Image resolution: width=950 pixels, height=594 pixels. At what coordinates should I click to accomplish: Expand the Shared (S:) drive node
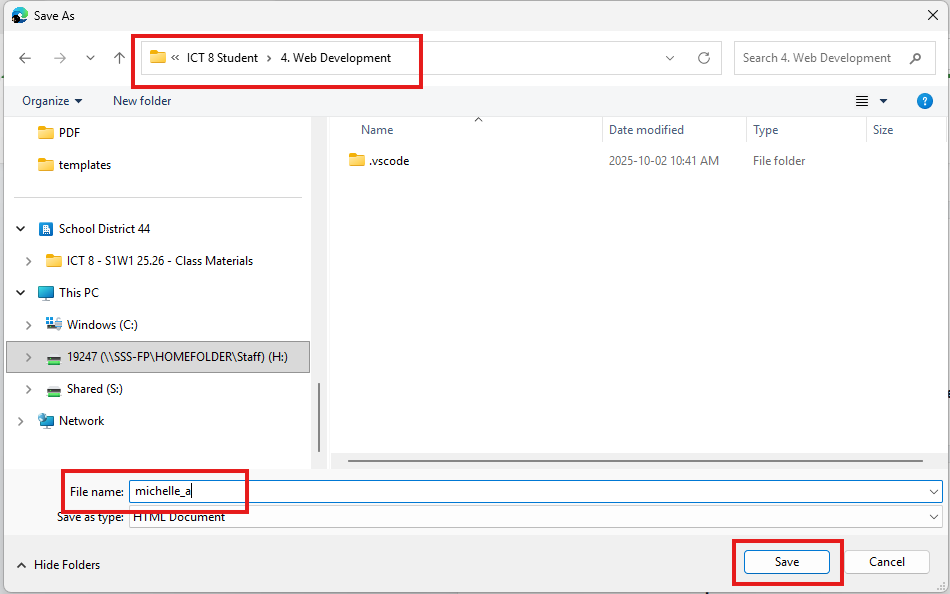coord(28,389)
